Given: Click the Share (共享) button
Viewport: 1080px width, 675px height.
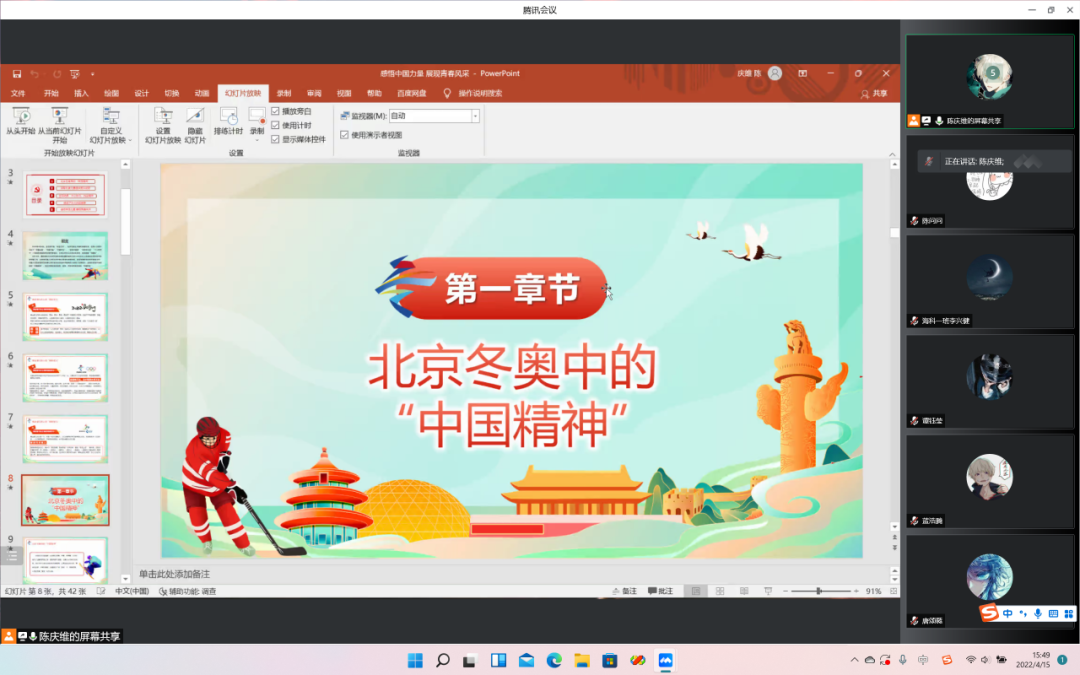Looking at the screenshot, I should [x=874, y=93].
